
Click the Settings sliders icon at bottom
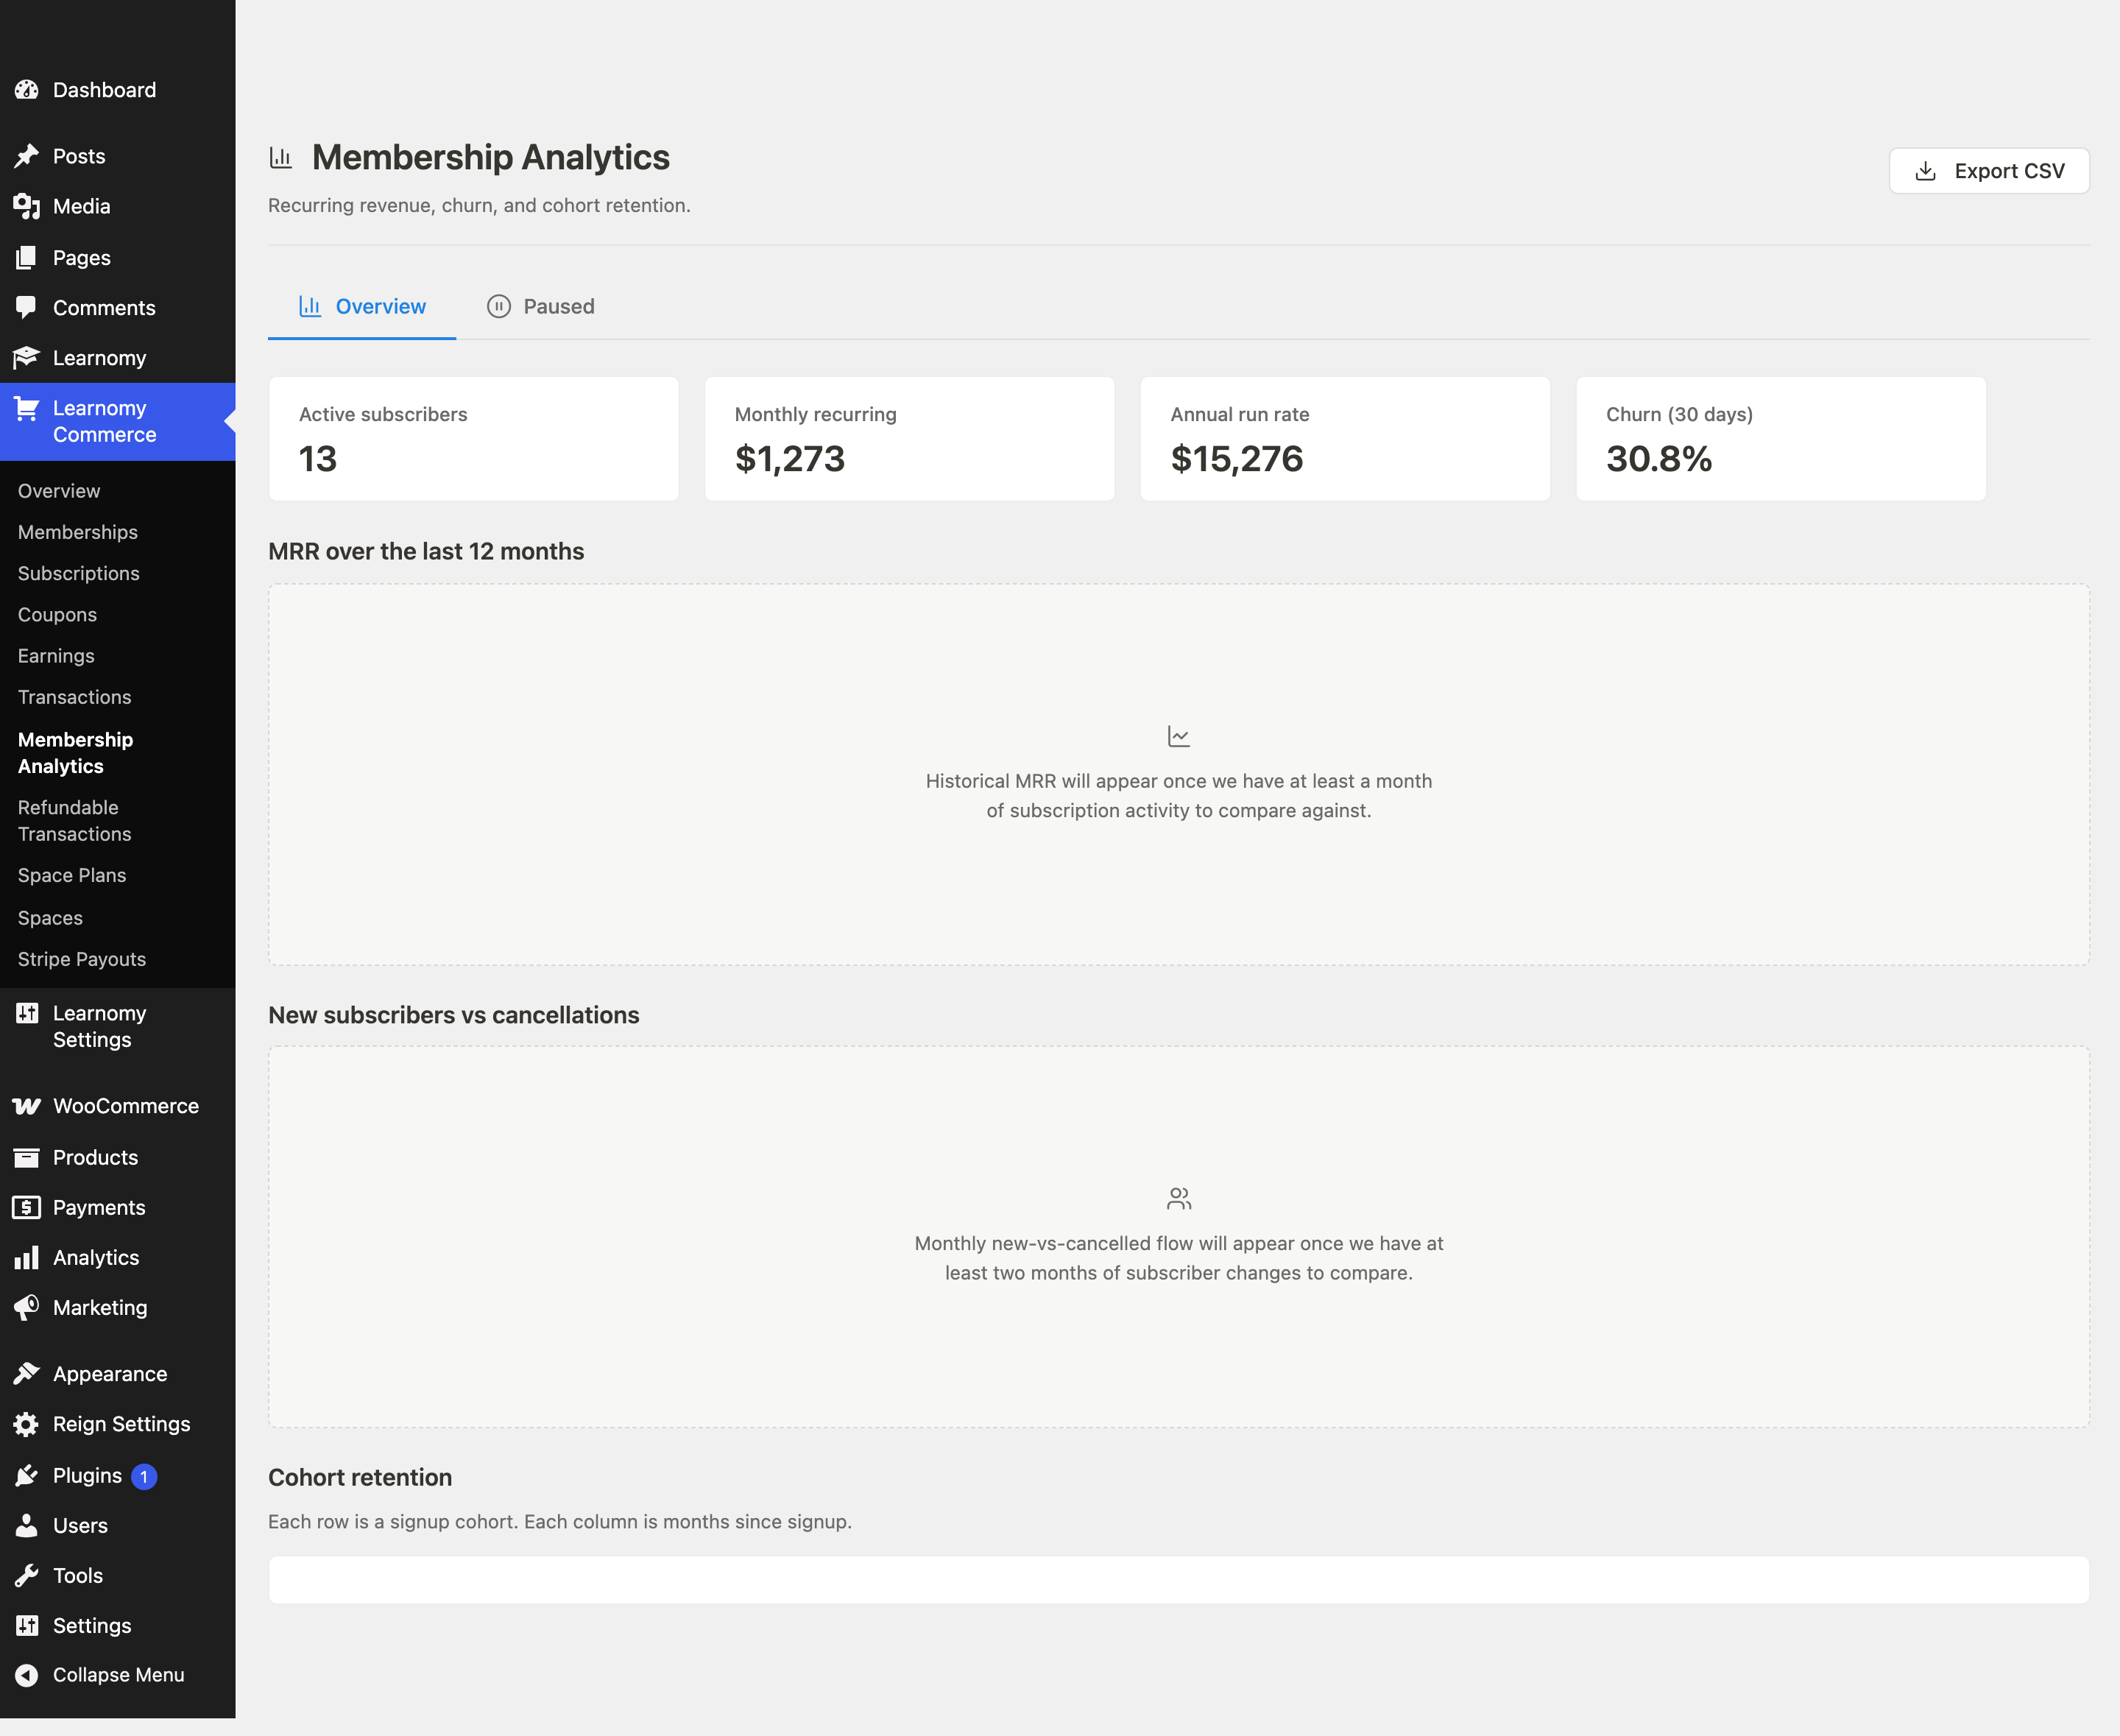pyautogui.click(x=27, y=1625)
